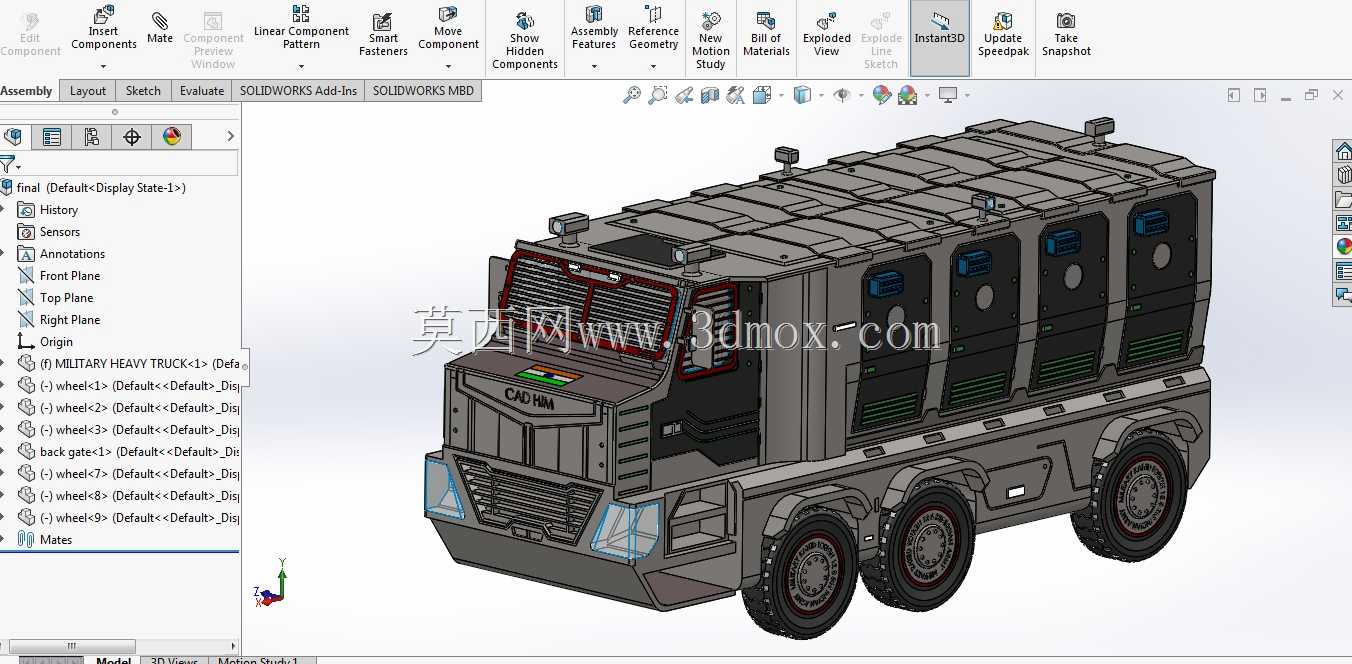Click Zoom to Area icon
This screenshot has height=664, width=1352.
click(658, 95)
